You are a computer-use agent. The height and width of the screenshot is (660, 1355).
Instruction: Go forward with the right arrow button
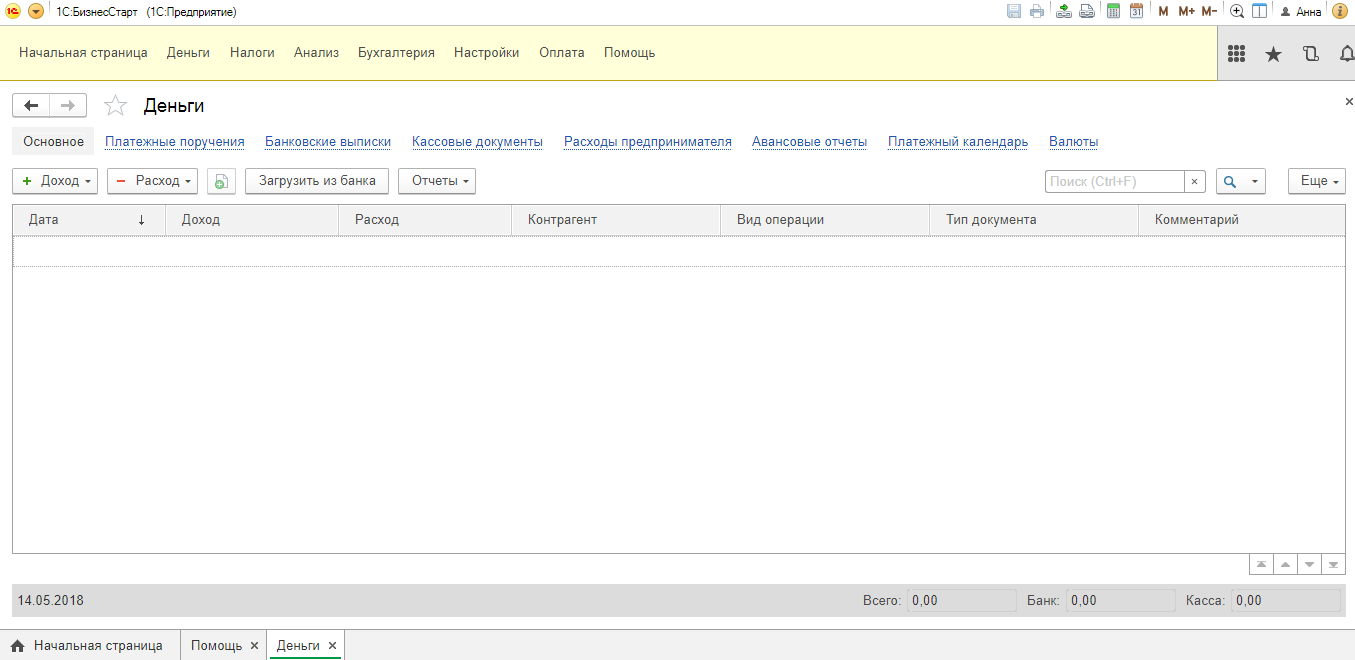68,105
